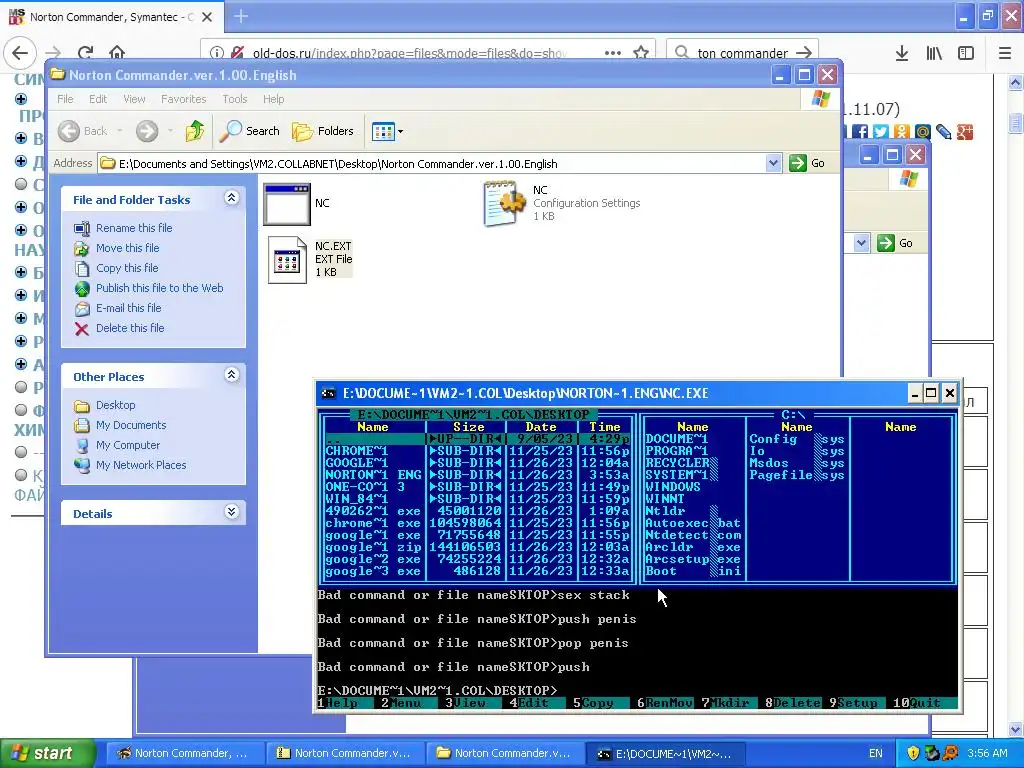Click E-mail this file task
Viewport: 1024px width, 768px height.
(x=129, y=308)
